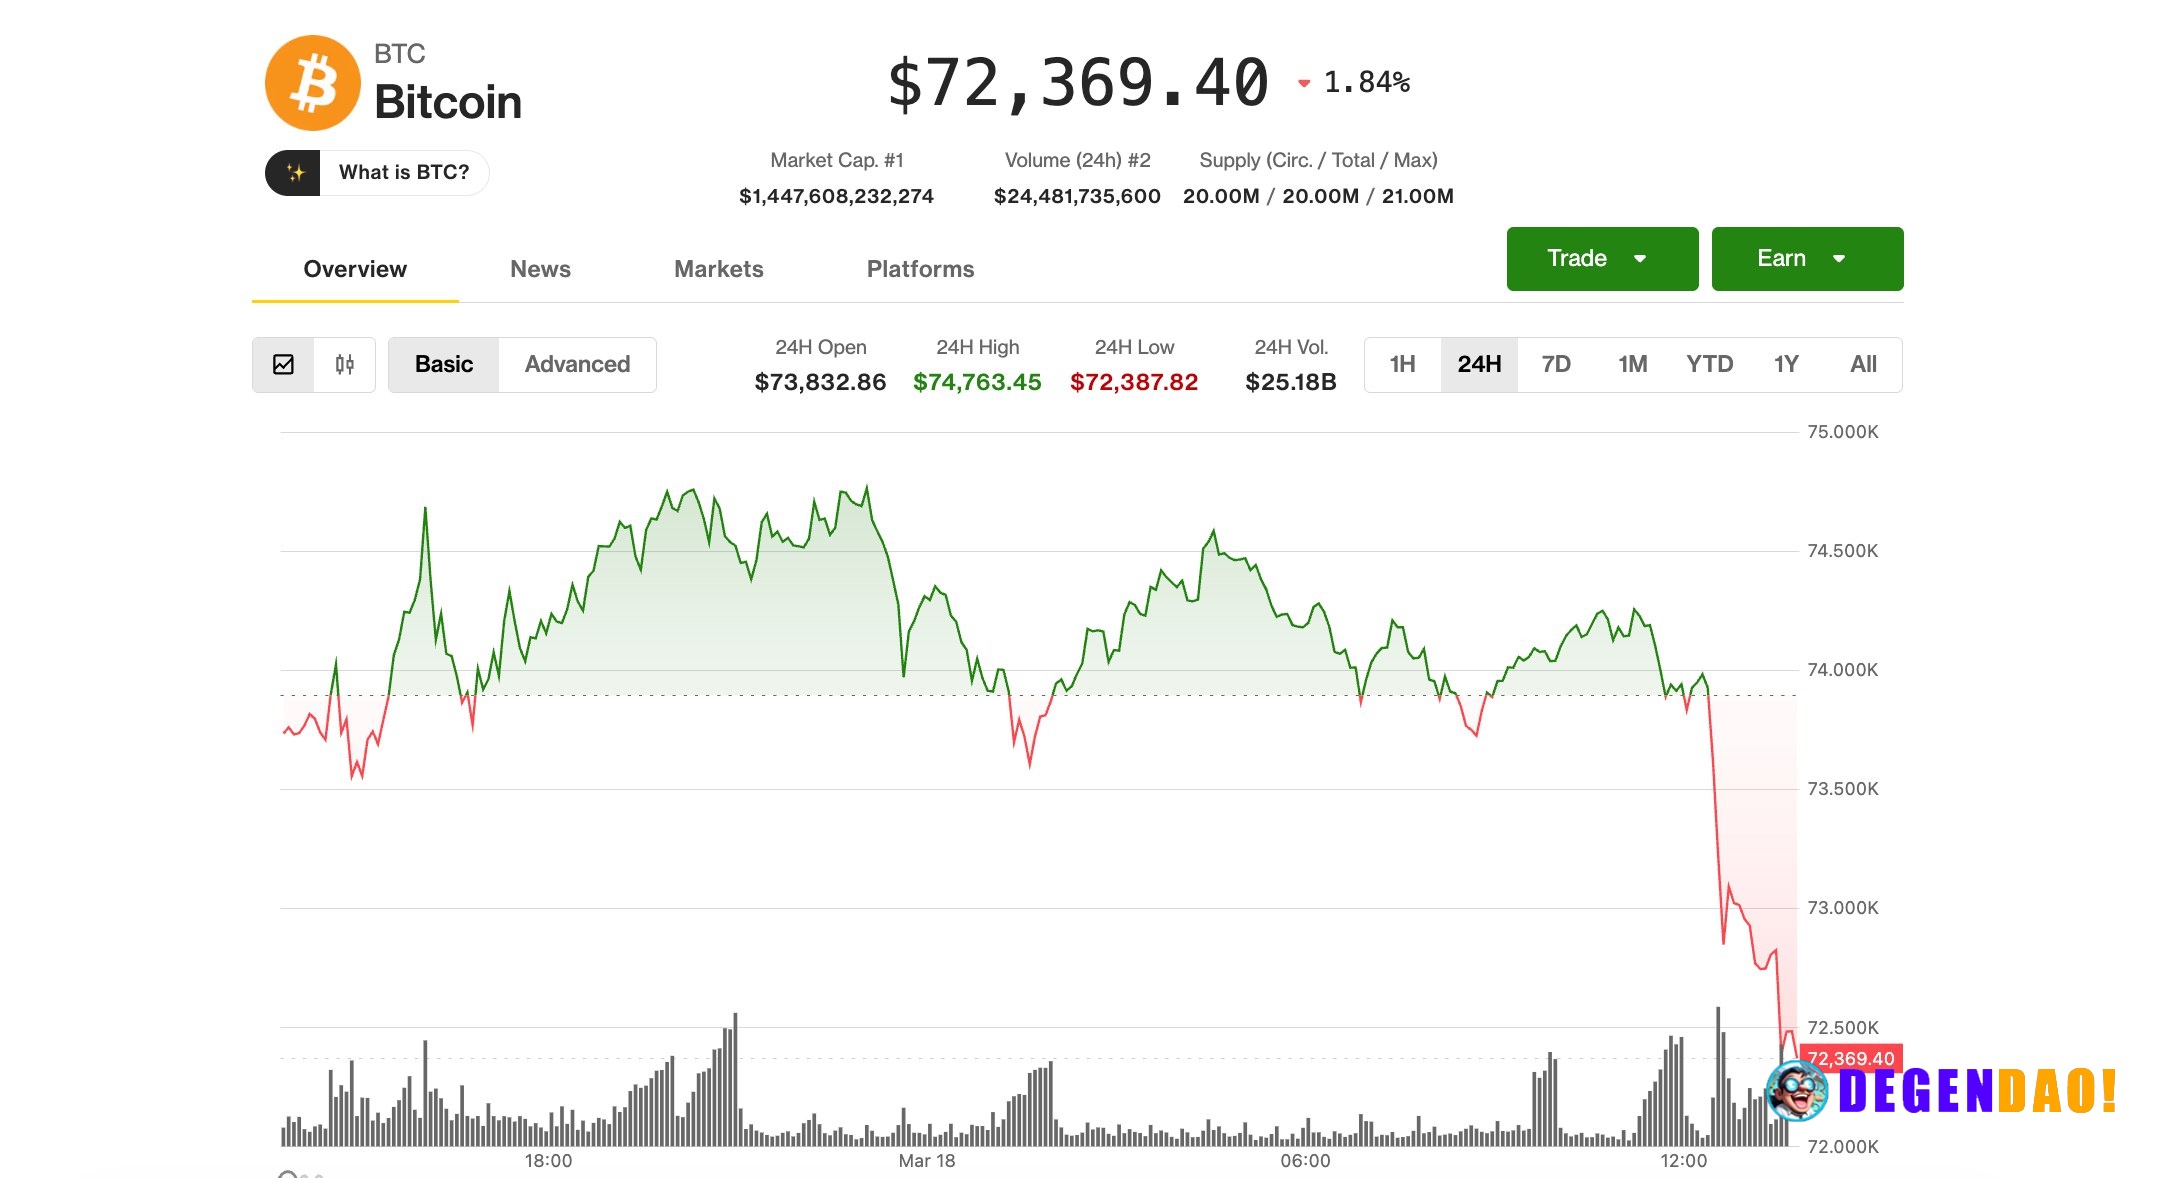Open the Trade dropdown
This screenshot has height=1178, width=2174.
click(1601, 258)
